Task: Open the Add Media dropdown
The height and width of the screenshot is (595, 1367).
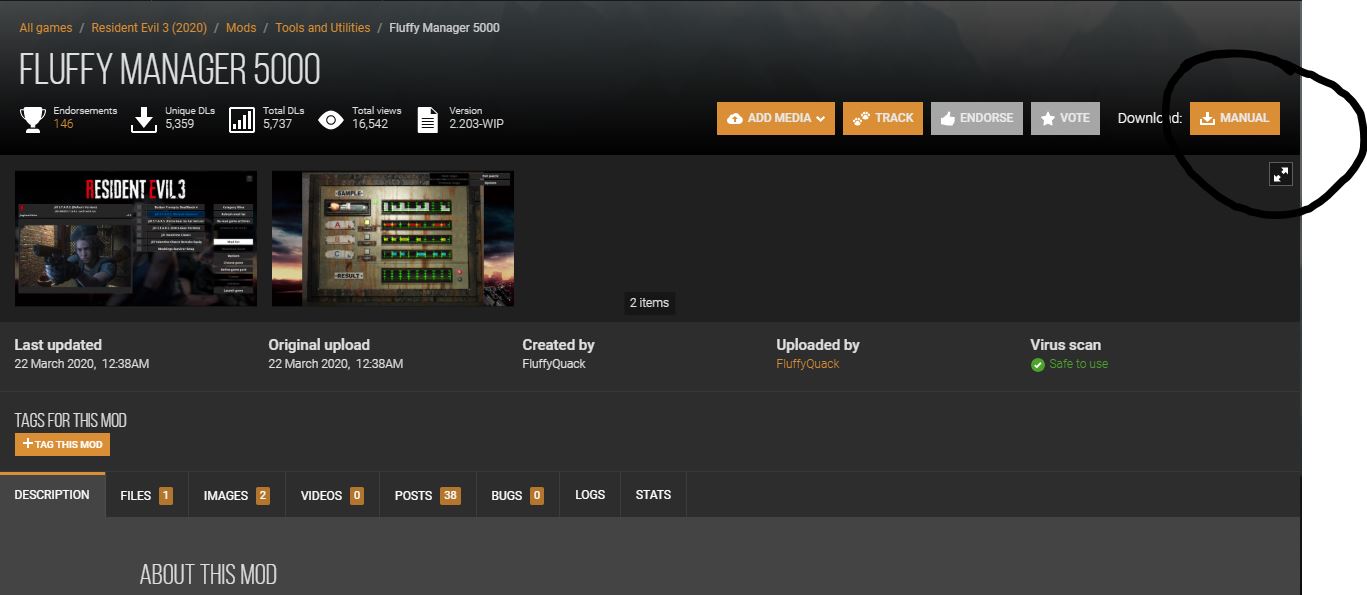Action: pyautogui.click(x=776, y=118)
